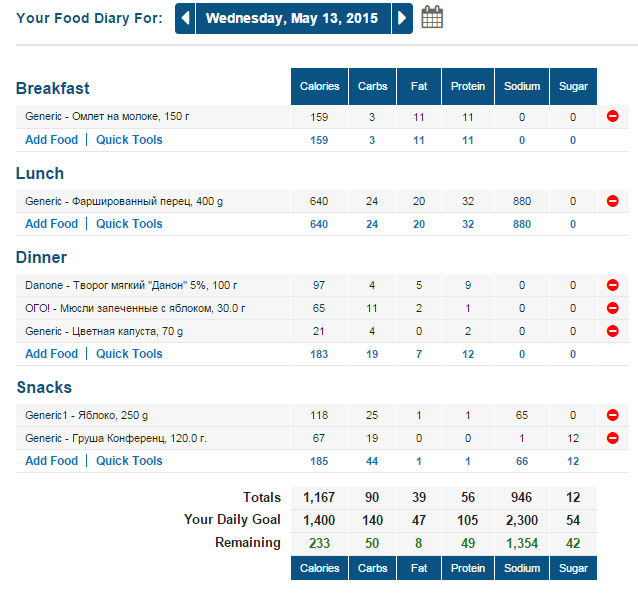
Task: Remove Груша Конференц snack entry
Action: point(612,438)
